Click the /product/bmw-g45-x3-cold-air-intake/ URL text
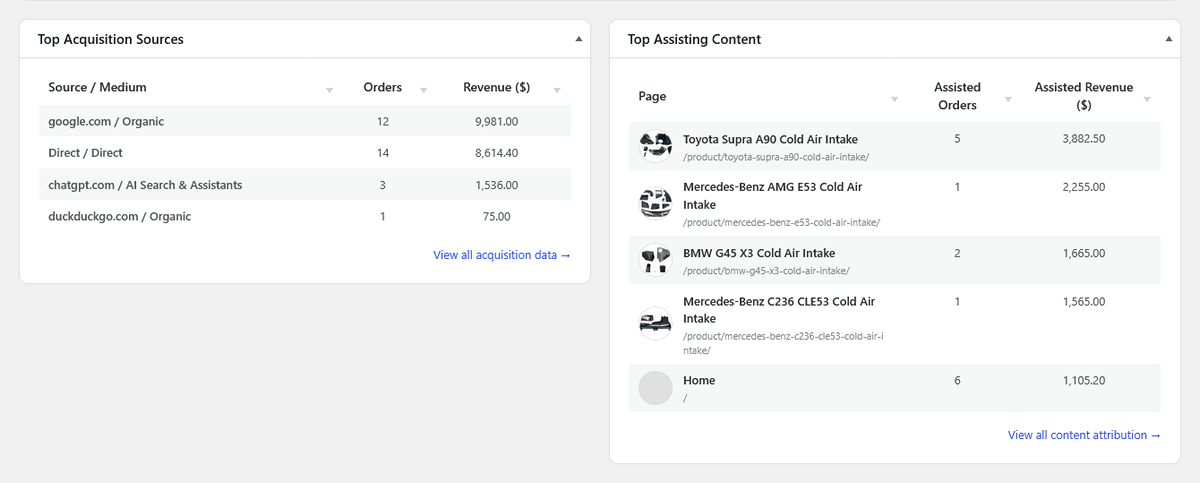 point(766,271)
